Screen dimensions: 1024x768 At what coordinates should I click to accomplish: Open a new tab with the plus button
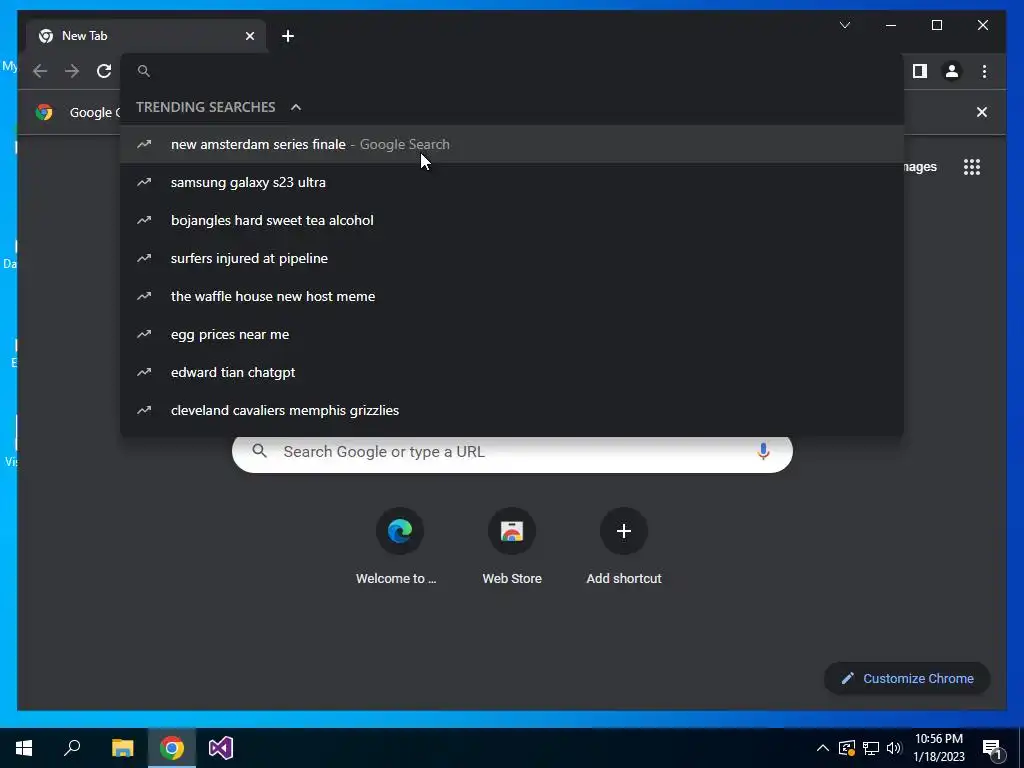coord(288,36)
